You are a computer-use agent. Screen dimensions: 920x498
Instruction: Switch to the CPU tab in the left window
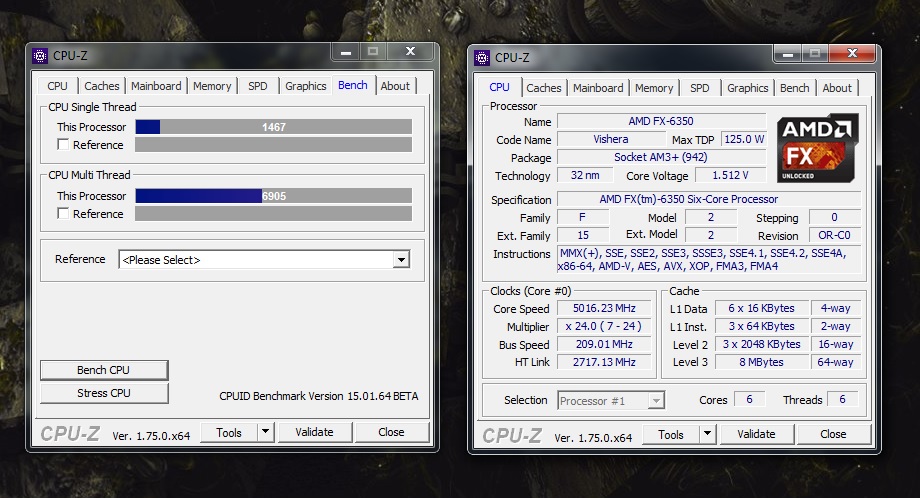click(58, 86)
